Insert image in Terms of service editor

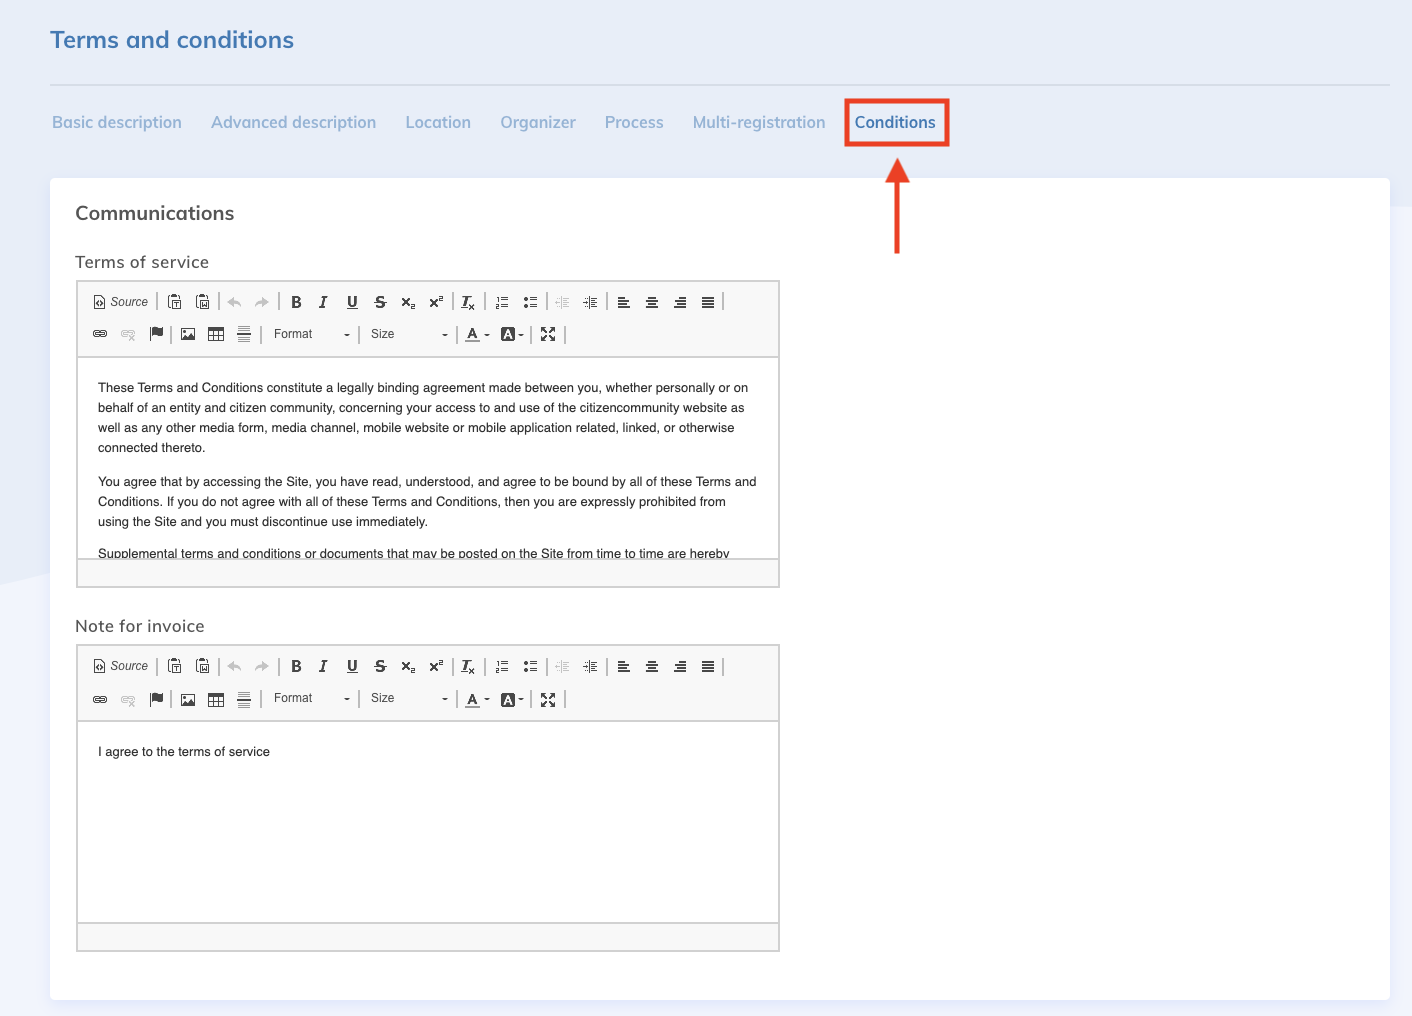click(x=188, y=334)
